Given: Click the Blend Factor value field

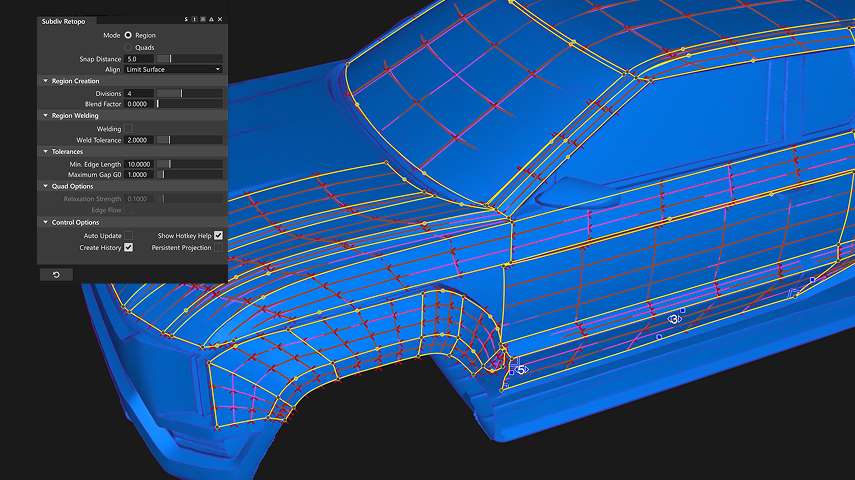Looking at the screenshot, I should (x=139, y=104).
